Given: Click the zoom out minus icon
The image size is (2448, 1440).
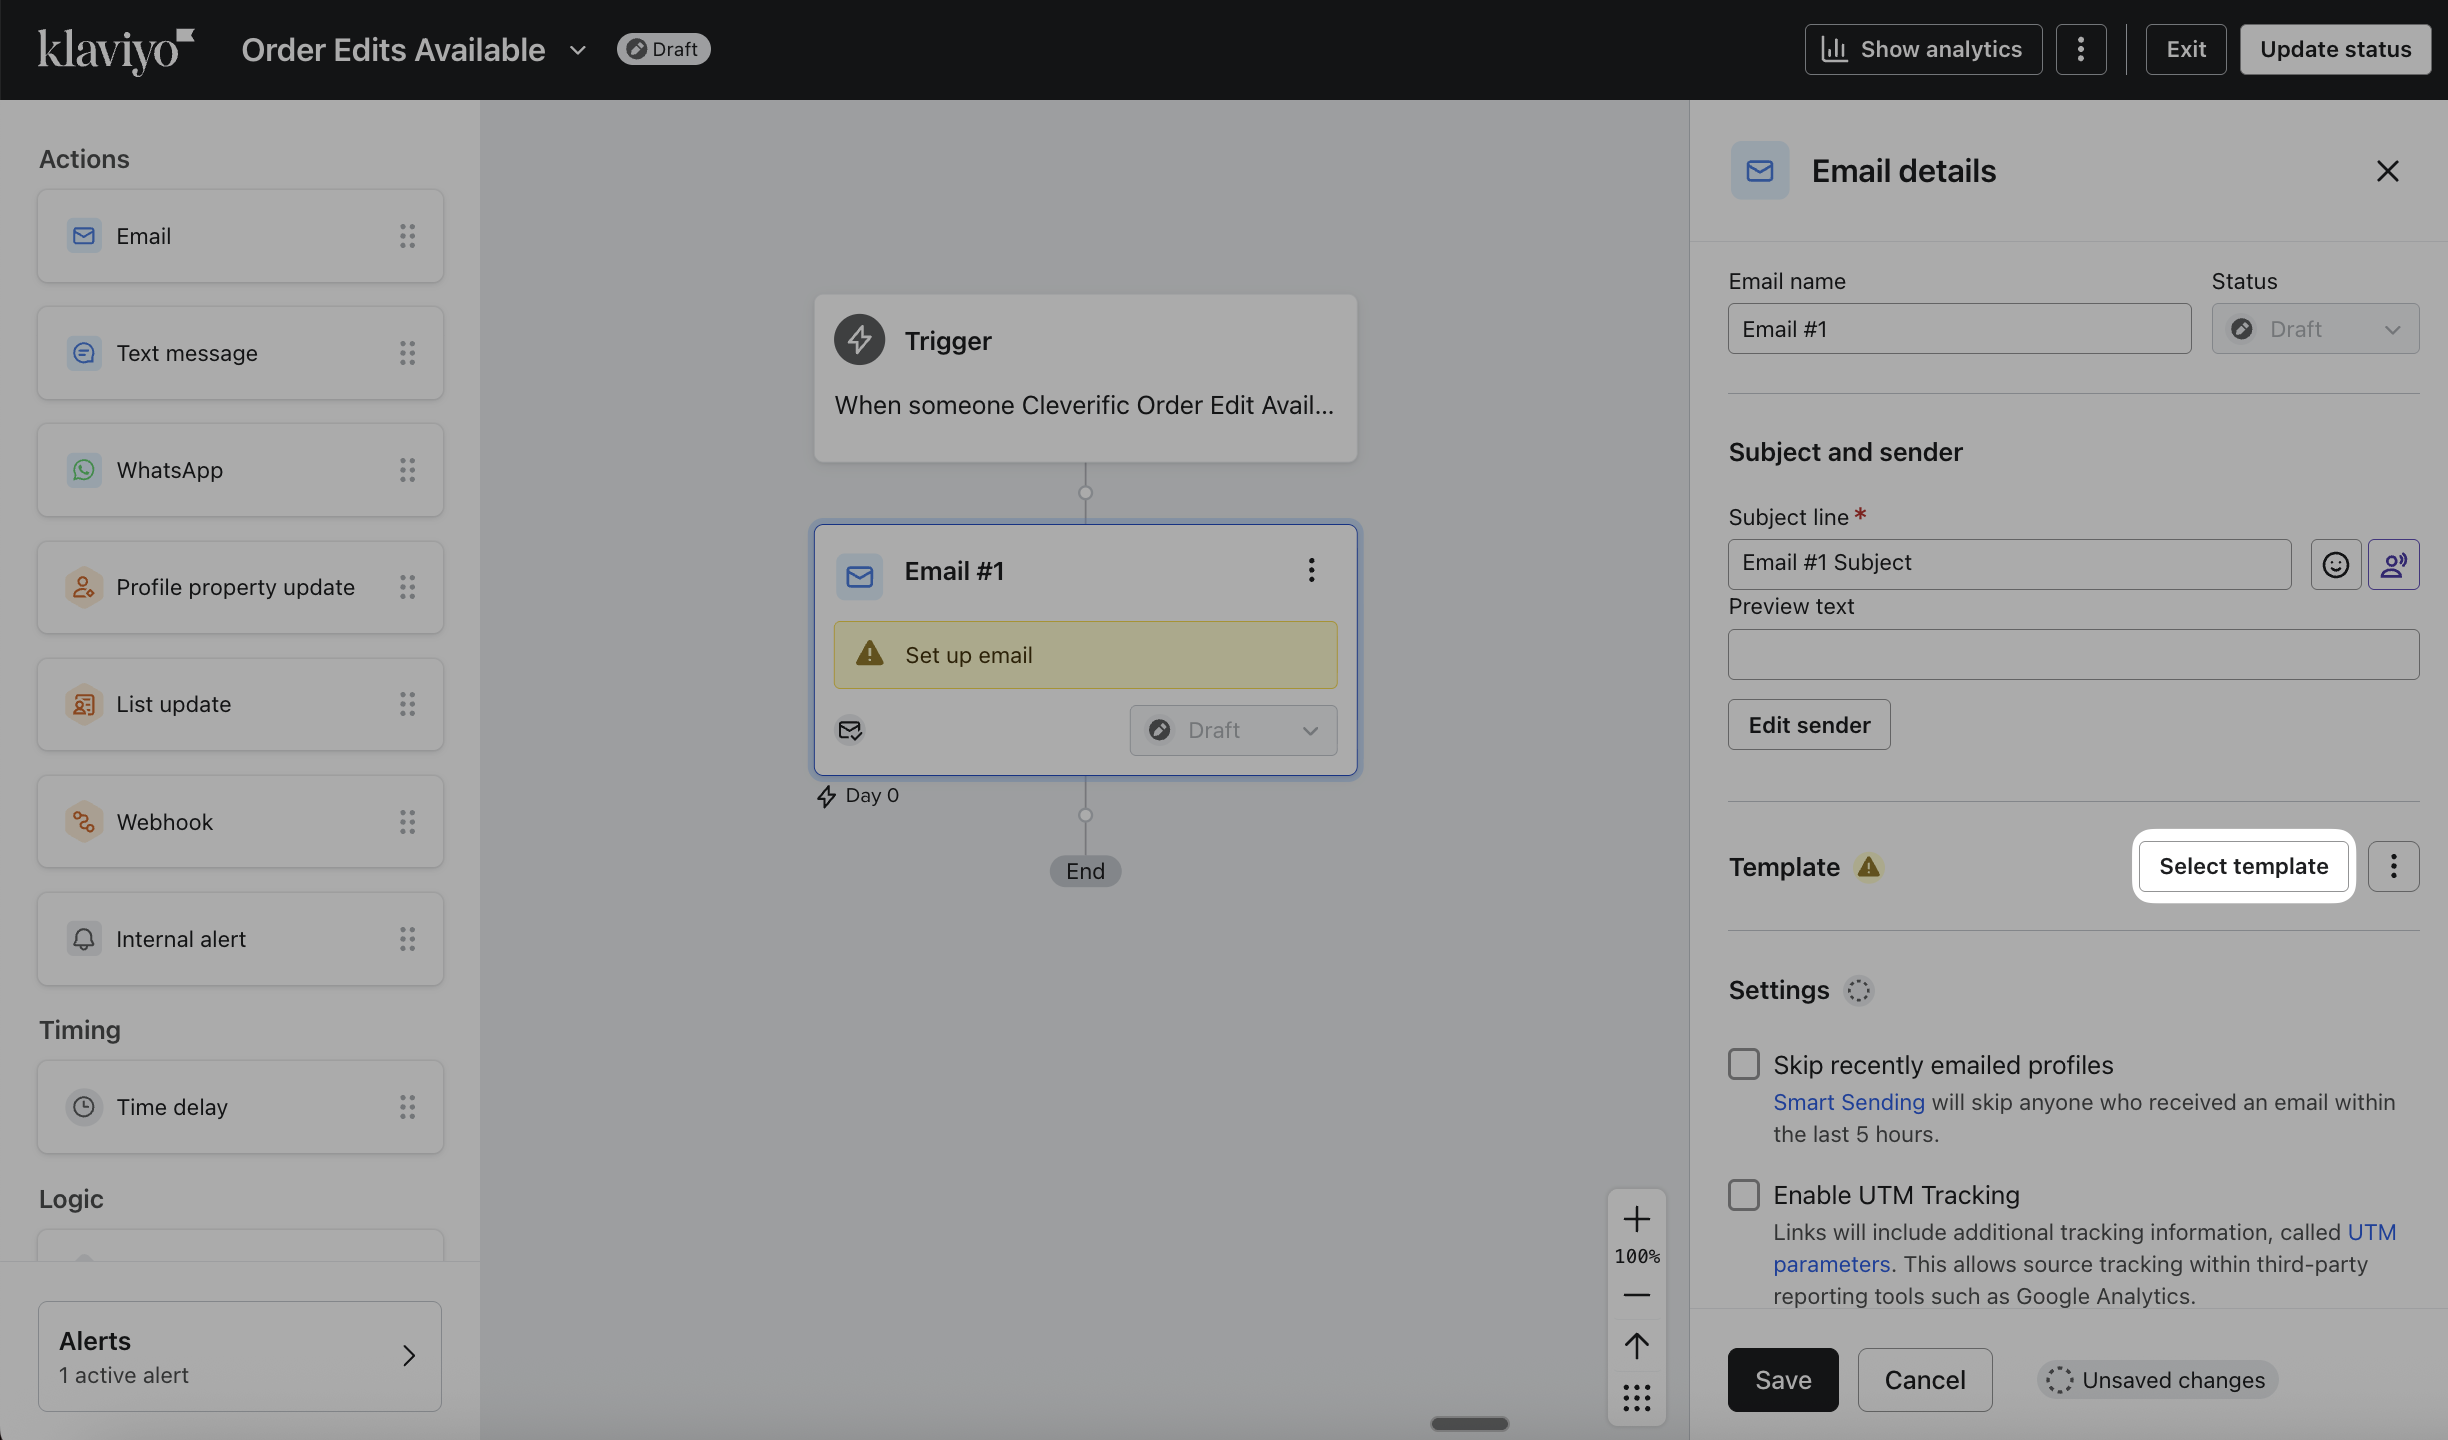Looking at the screenshot, I should 1636,1295.
